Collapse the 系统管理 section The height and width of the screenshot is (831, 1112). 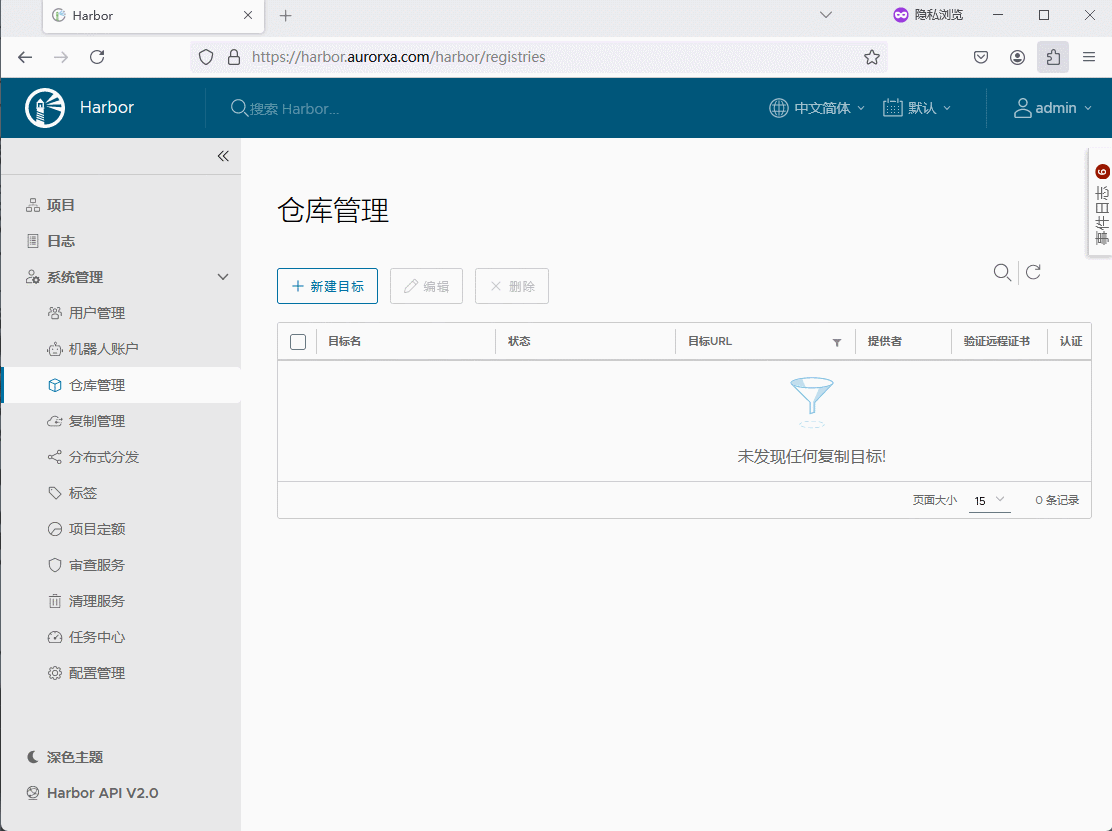[x=223, y=277]
